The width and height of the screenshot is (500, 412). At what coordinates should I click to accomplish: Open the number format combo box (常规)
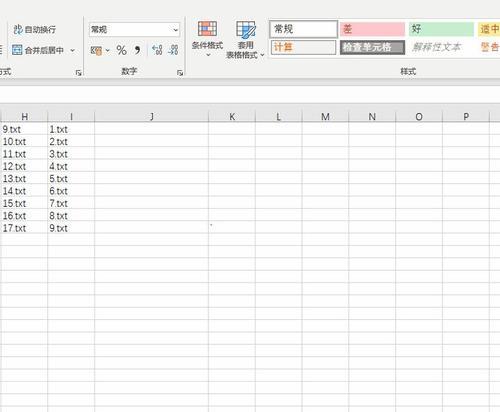[x=134, y=30]
